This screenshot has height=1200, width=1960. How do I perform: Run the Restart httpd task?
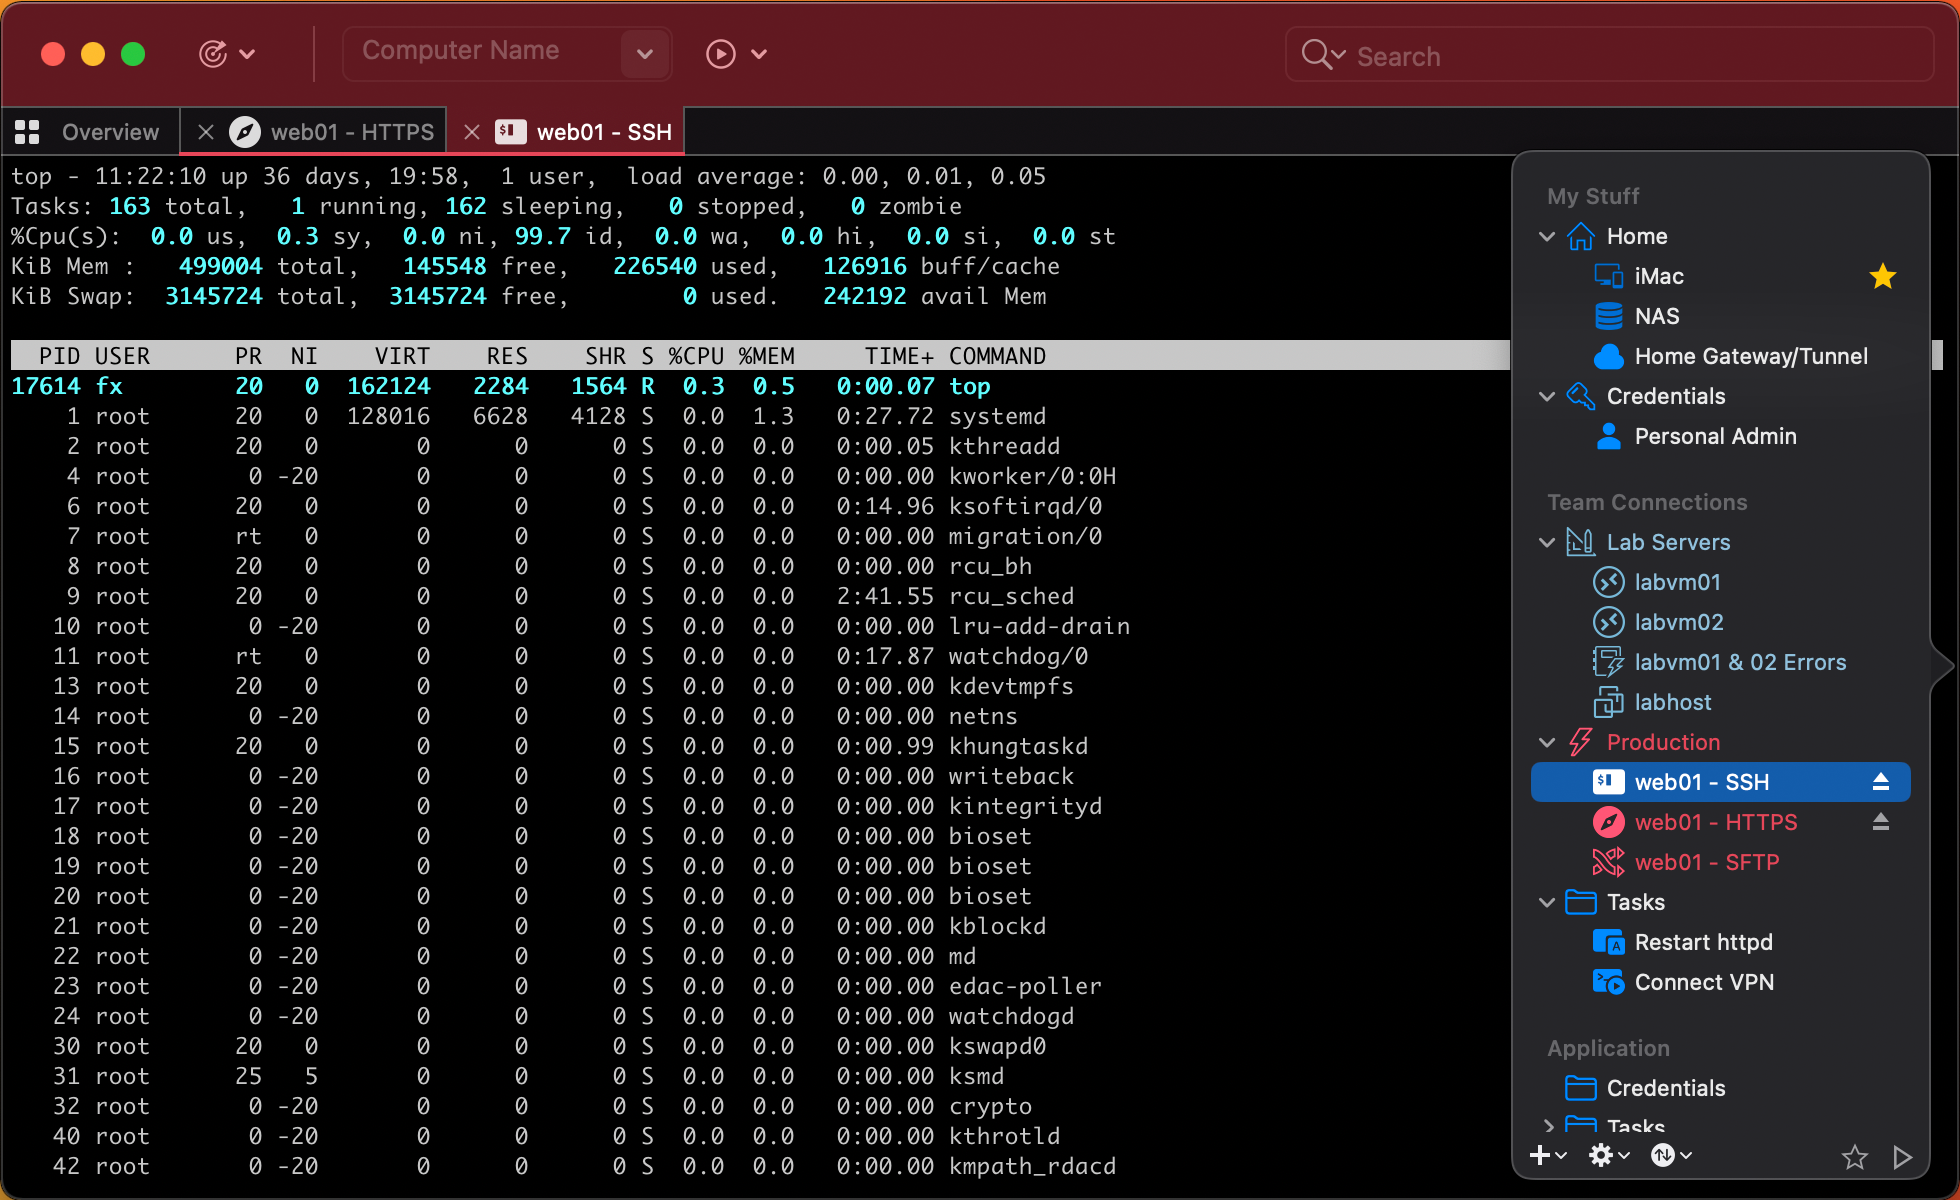1703,942
